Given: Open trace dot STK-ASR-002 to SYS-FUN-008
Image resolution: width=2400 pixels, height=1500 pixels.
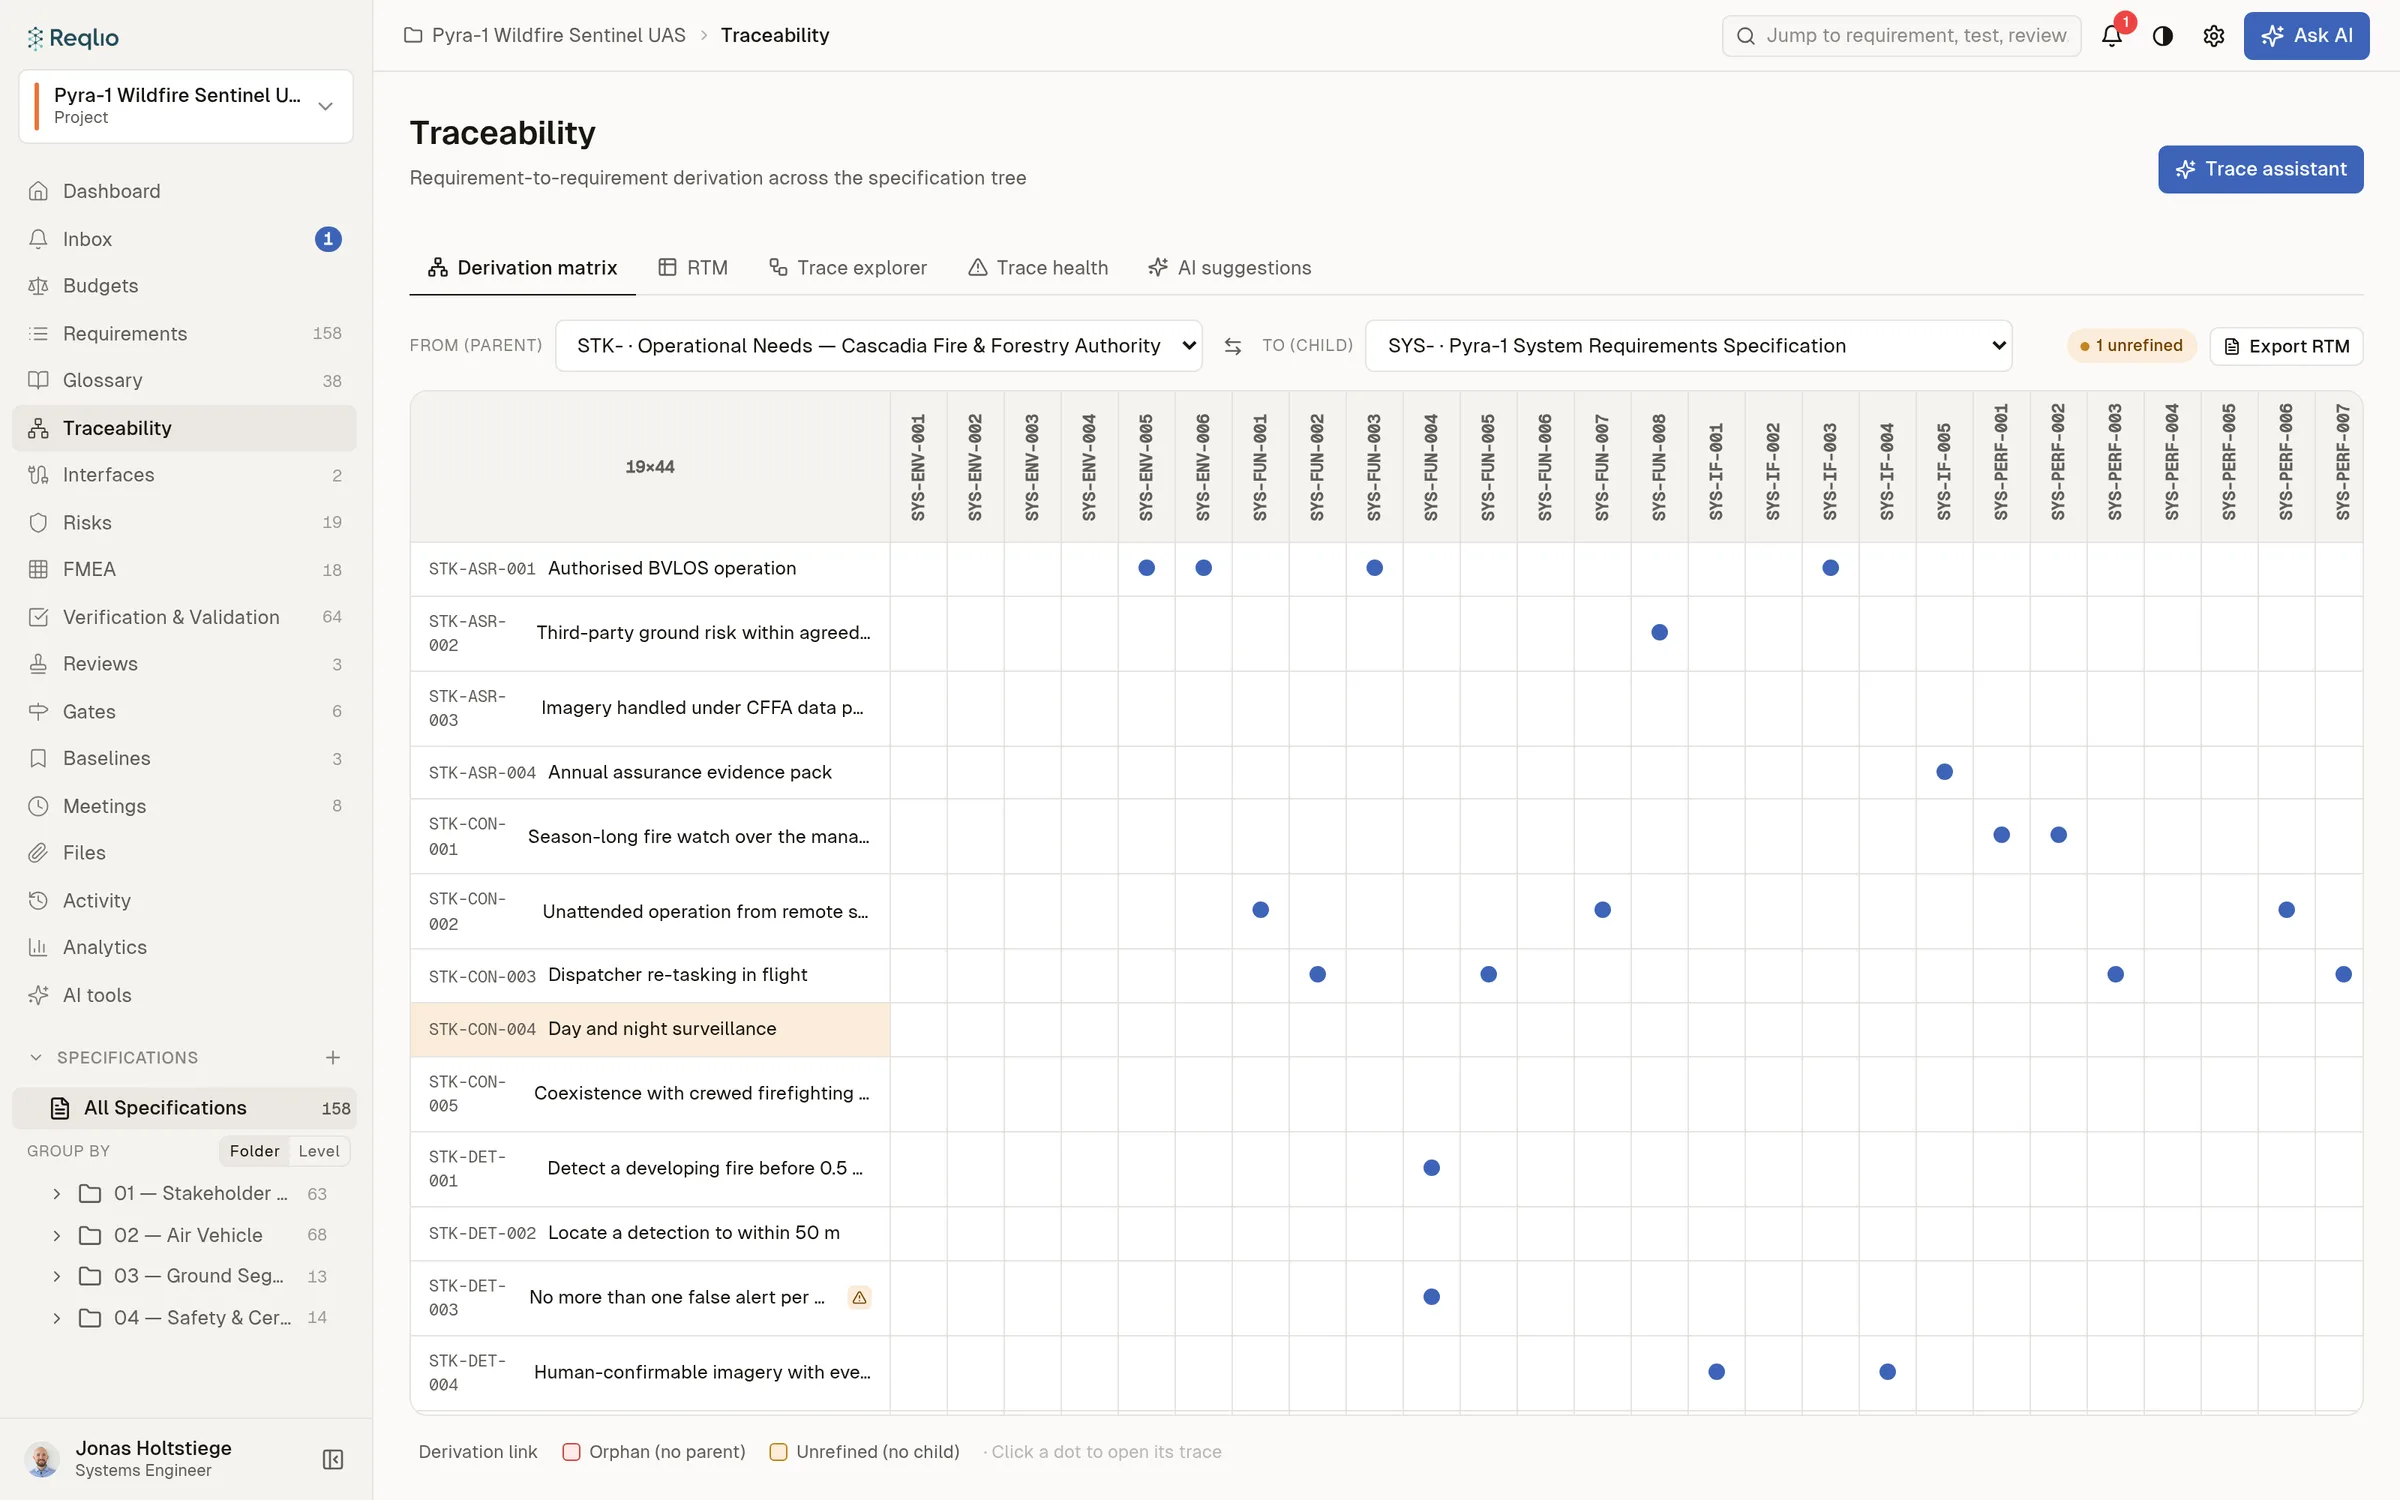Looking at the screenshot, I should 1659,632.
